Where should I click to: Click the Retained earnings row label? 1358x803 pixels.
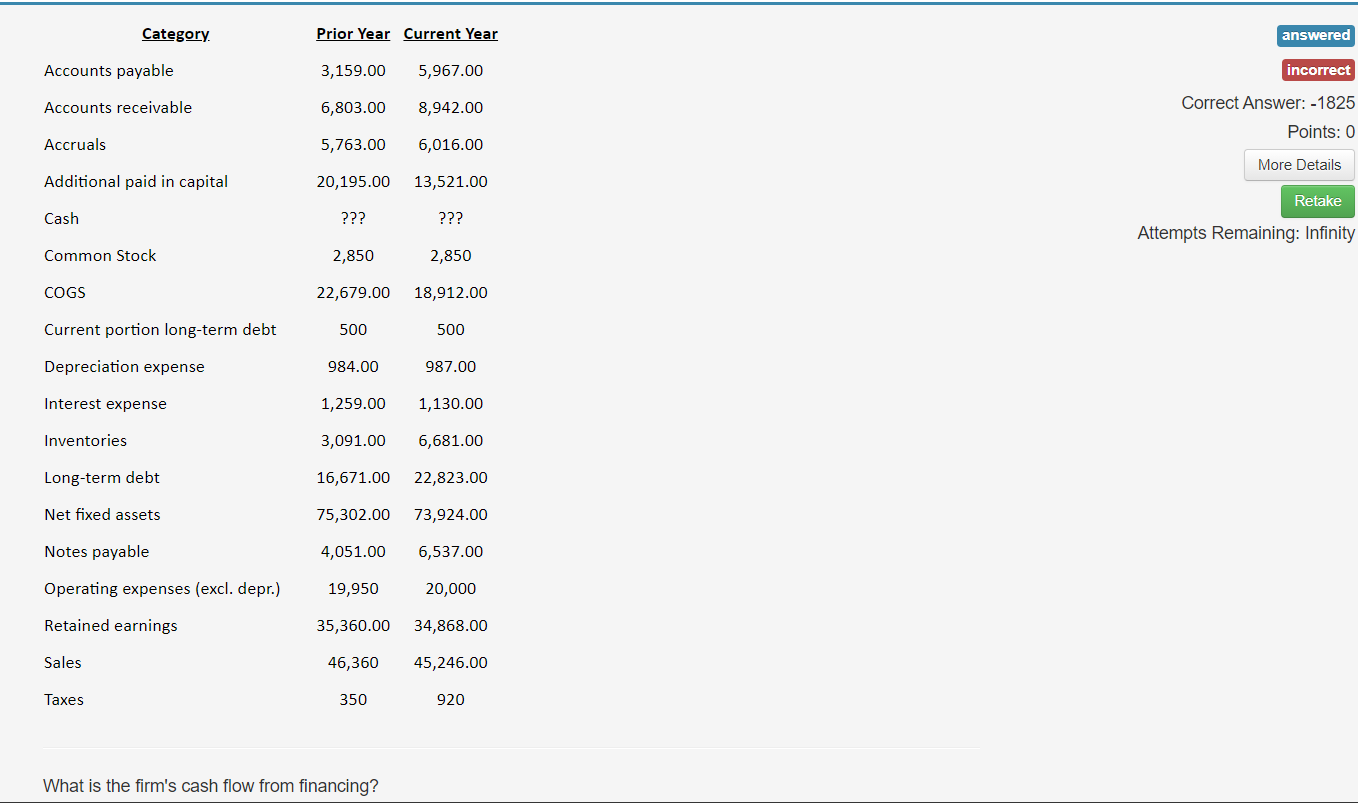click(x=111, y=626)
